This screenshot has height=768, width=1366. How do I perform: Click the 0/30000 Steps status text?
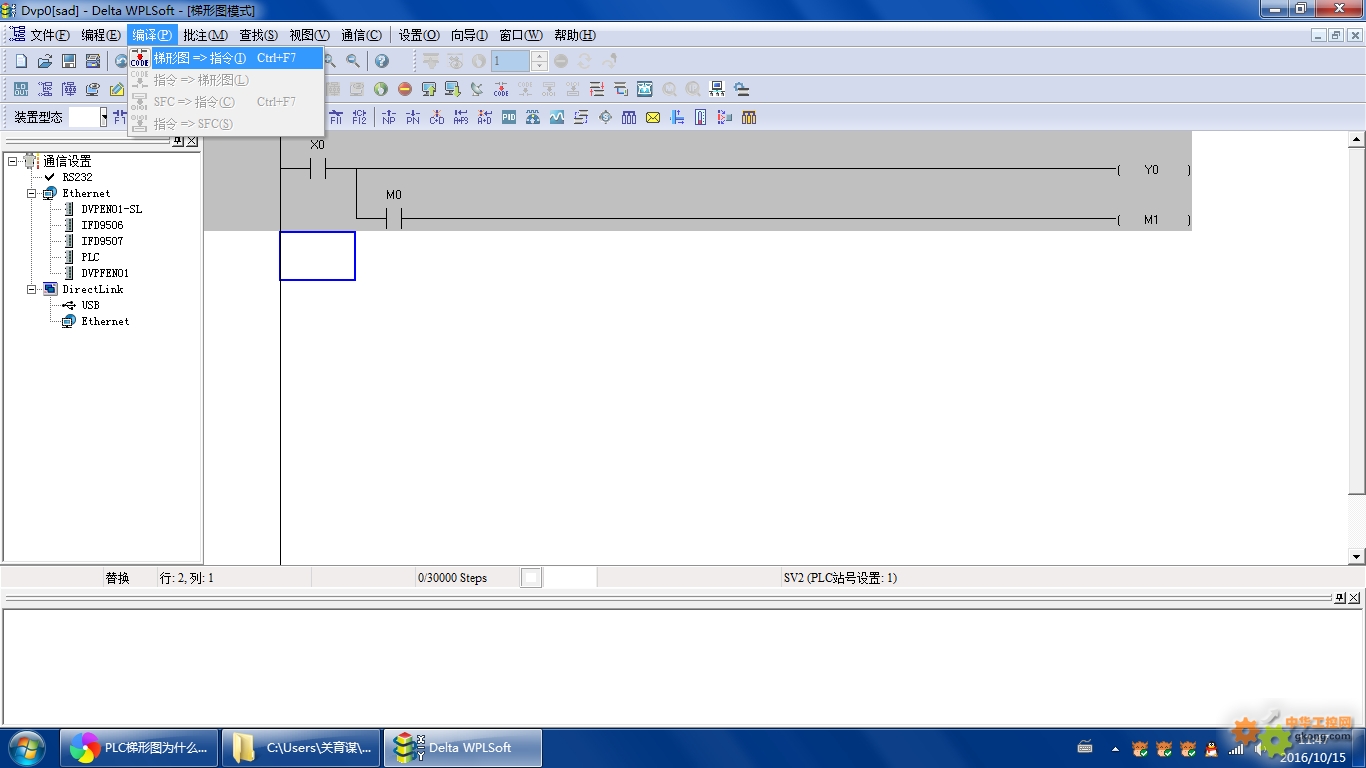point(452,578)
